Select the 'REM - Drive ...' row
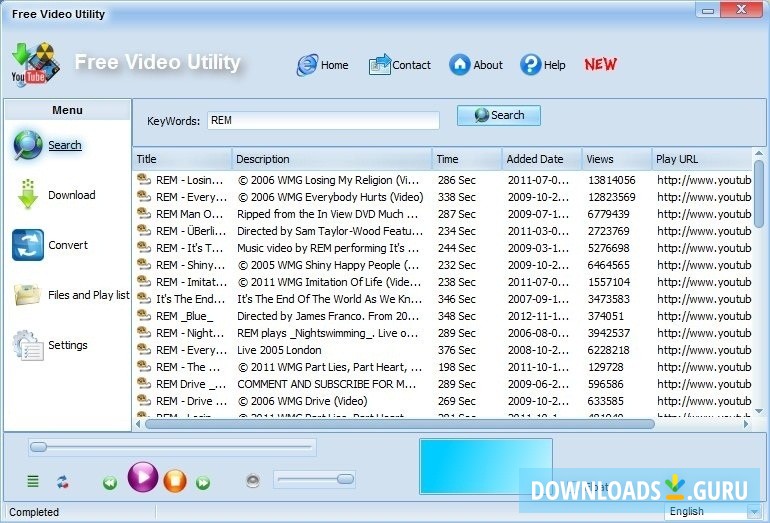 pyautogui.click(x=444, y=401)
